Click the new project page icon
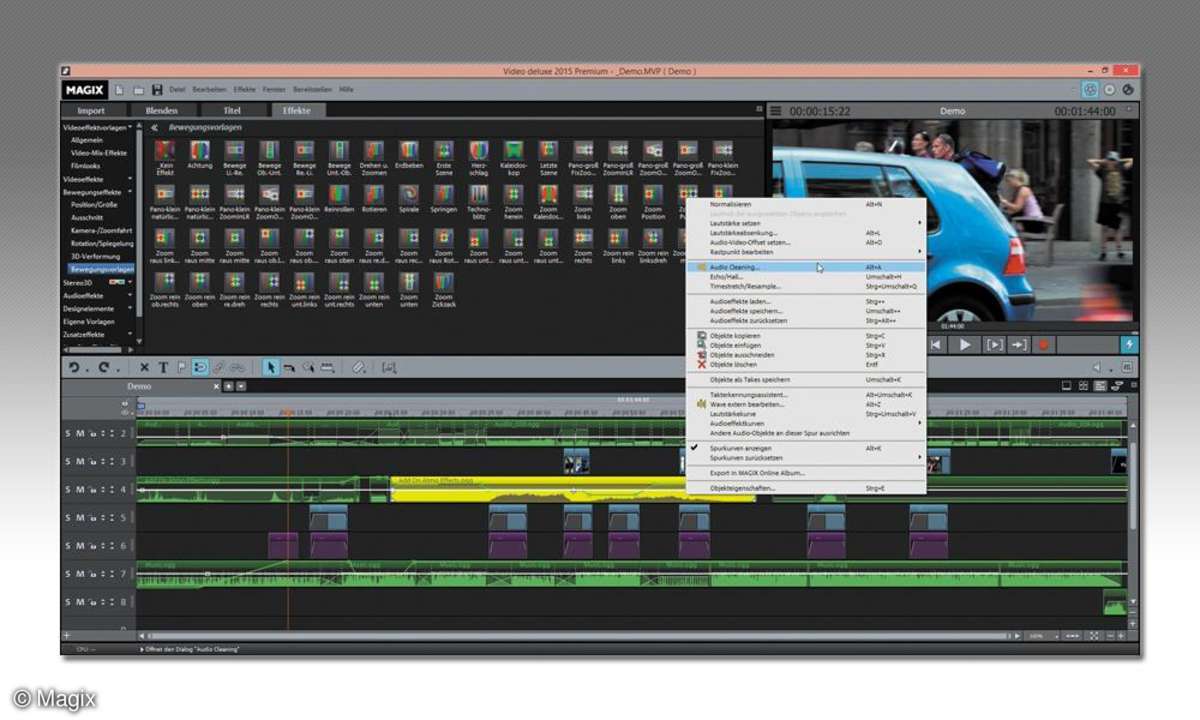Image resolution: width=1200 pixels, height=720 pixels. (x=120, y=89)
